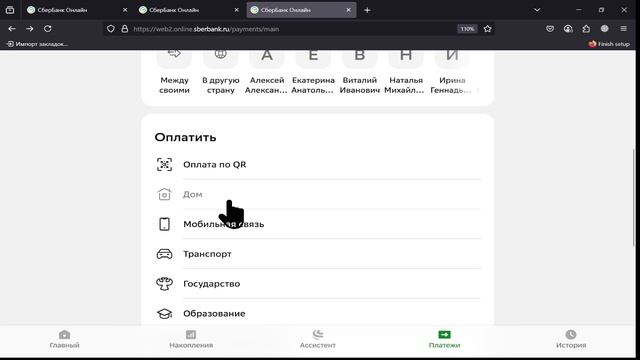Click the tracking protection shield icon
This screenshot has height=360, width=640.
pos(111,29)
